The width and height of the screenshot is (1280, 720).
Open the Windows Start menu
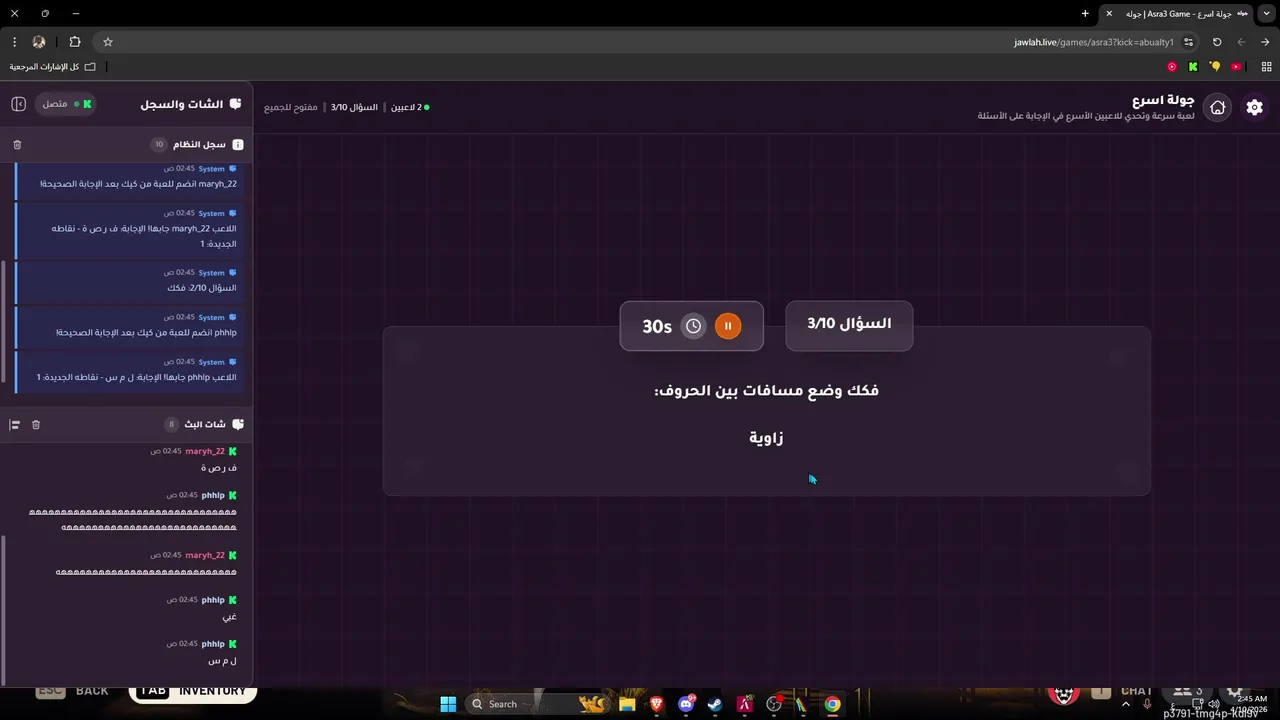448,704
